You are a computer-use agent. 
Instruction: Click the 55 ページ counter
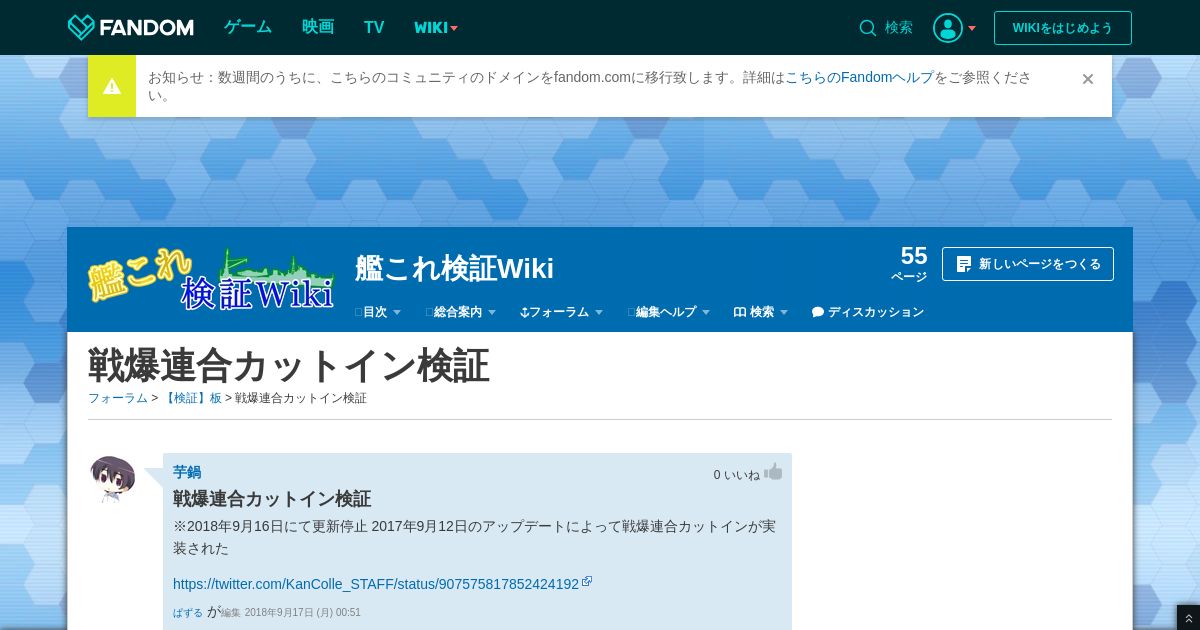coord(910,264)
